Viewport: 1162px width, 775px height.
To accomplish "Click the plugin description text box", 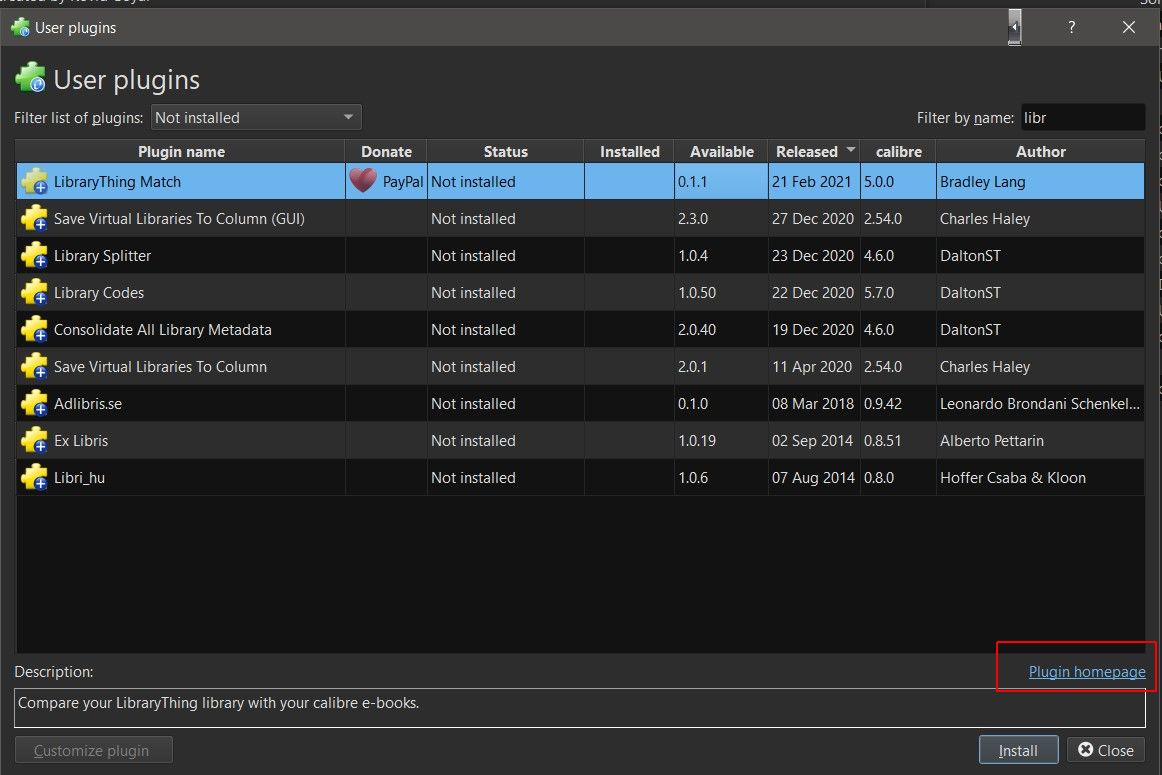I will pyautogui.click(x=580, y=708).
